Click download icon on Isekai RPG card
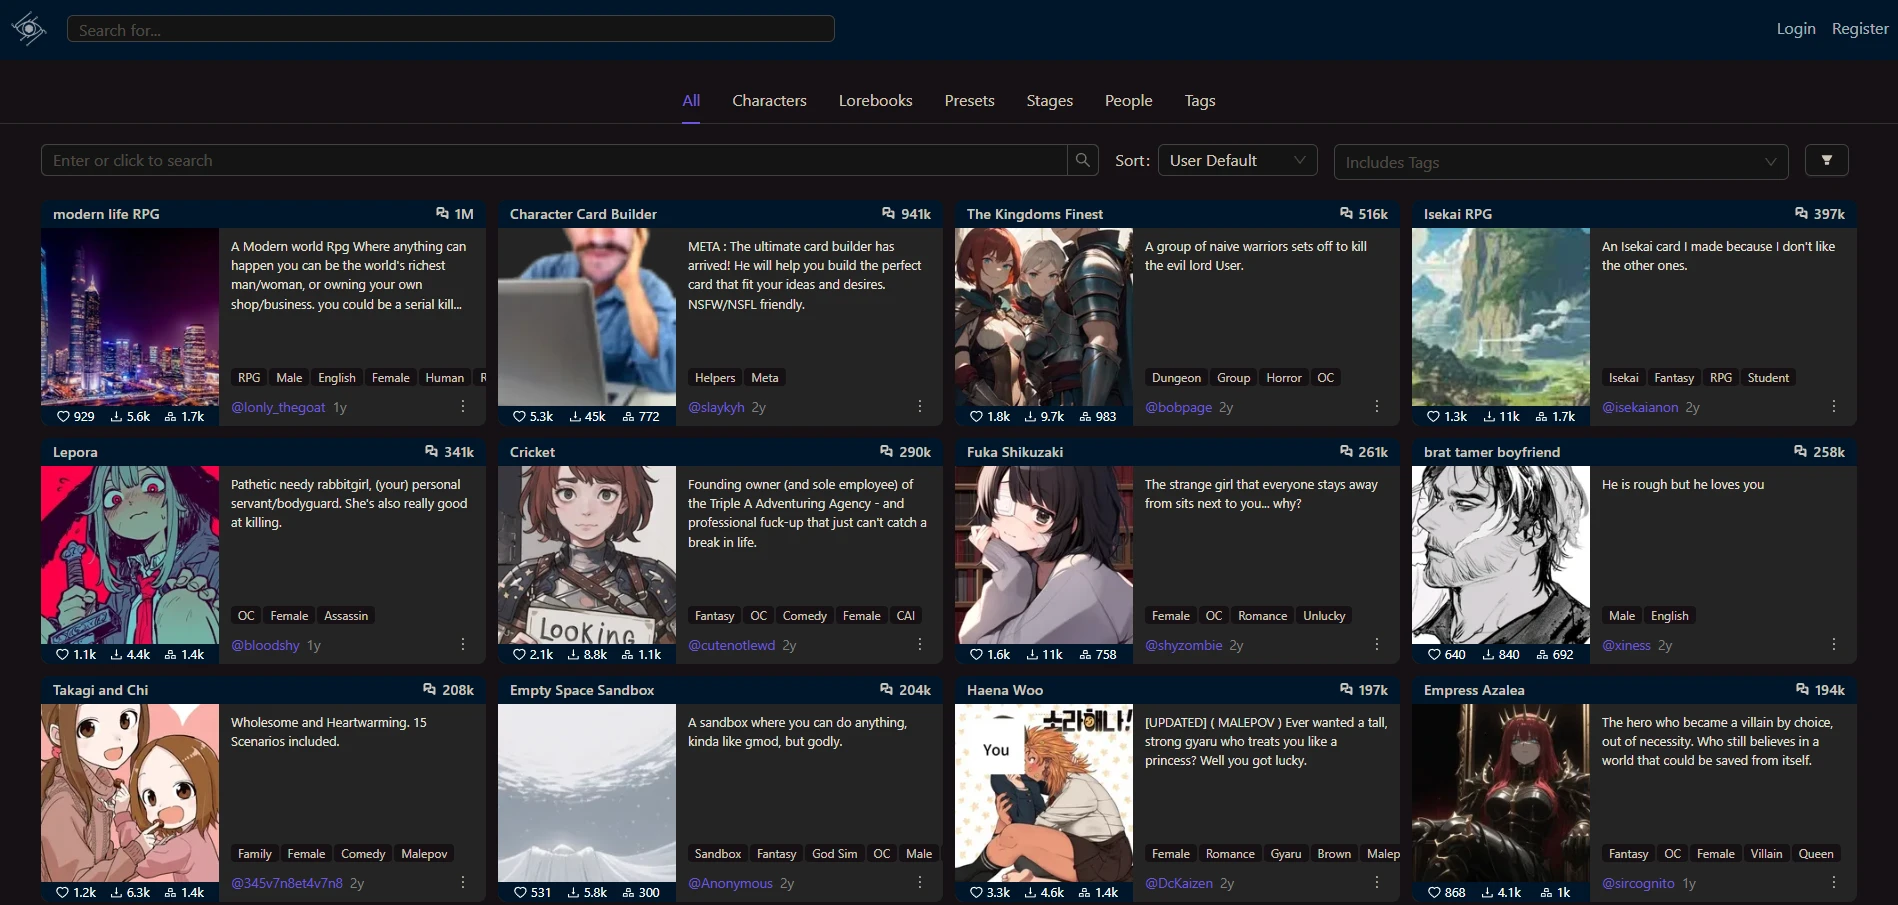Viewport: 1898px width, 905px height. click(1490, 416)
